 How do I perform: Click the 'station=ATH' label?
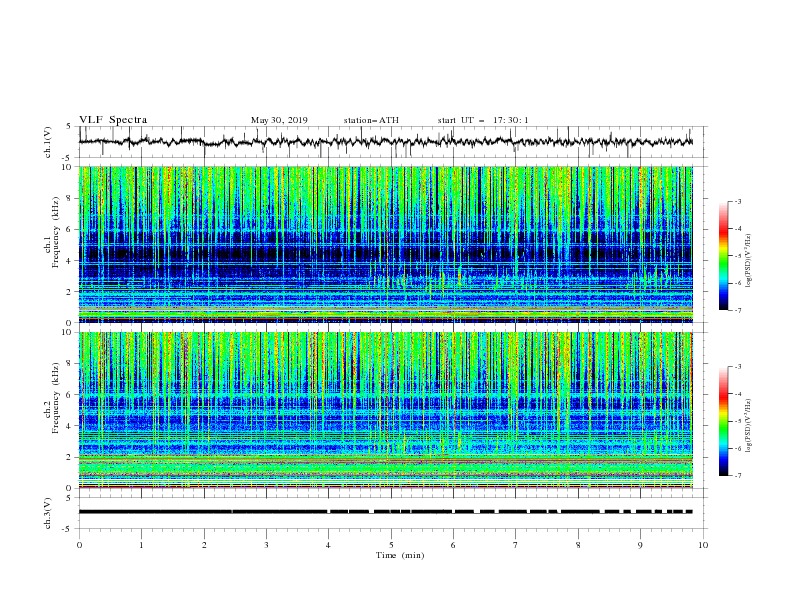pos(371,120)
